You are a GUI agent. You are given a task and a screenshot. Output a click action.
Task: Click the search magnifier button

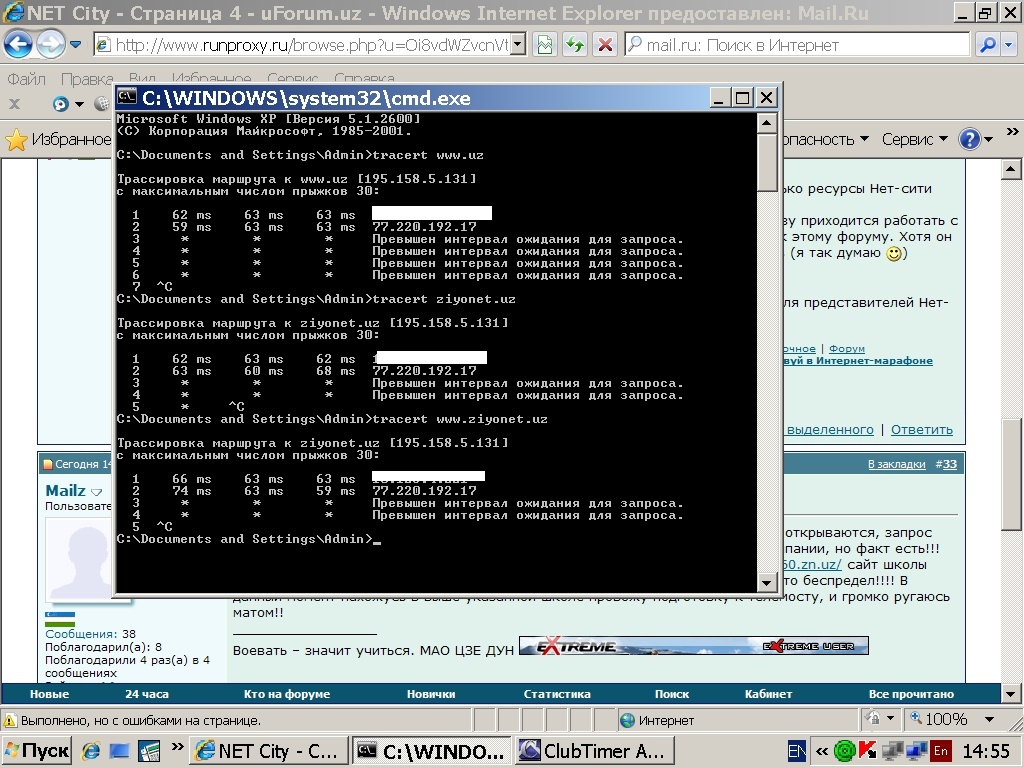[987, 44]
